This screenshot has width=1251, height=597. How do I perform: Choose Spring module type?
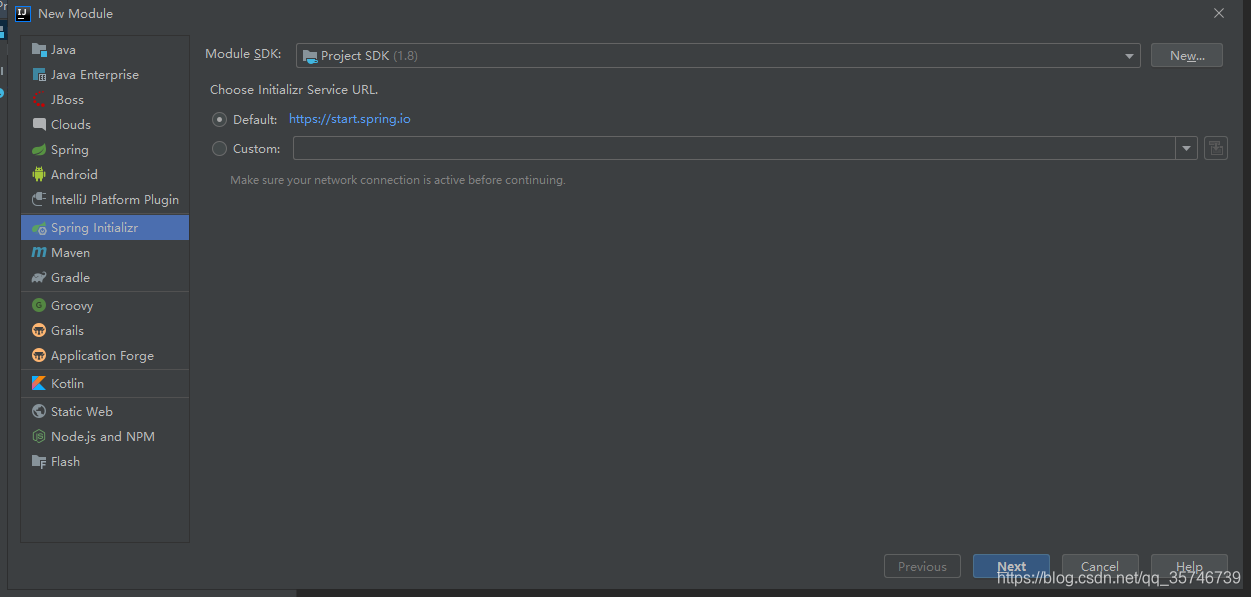tap(105, 150)
